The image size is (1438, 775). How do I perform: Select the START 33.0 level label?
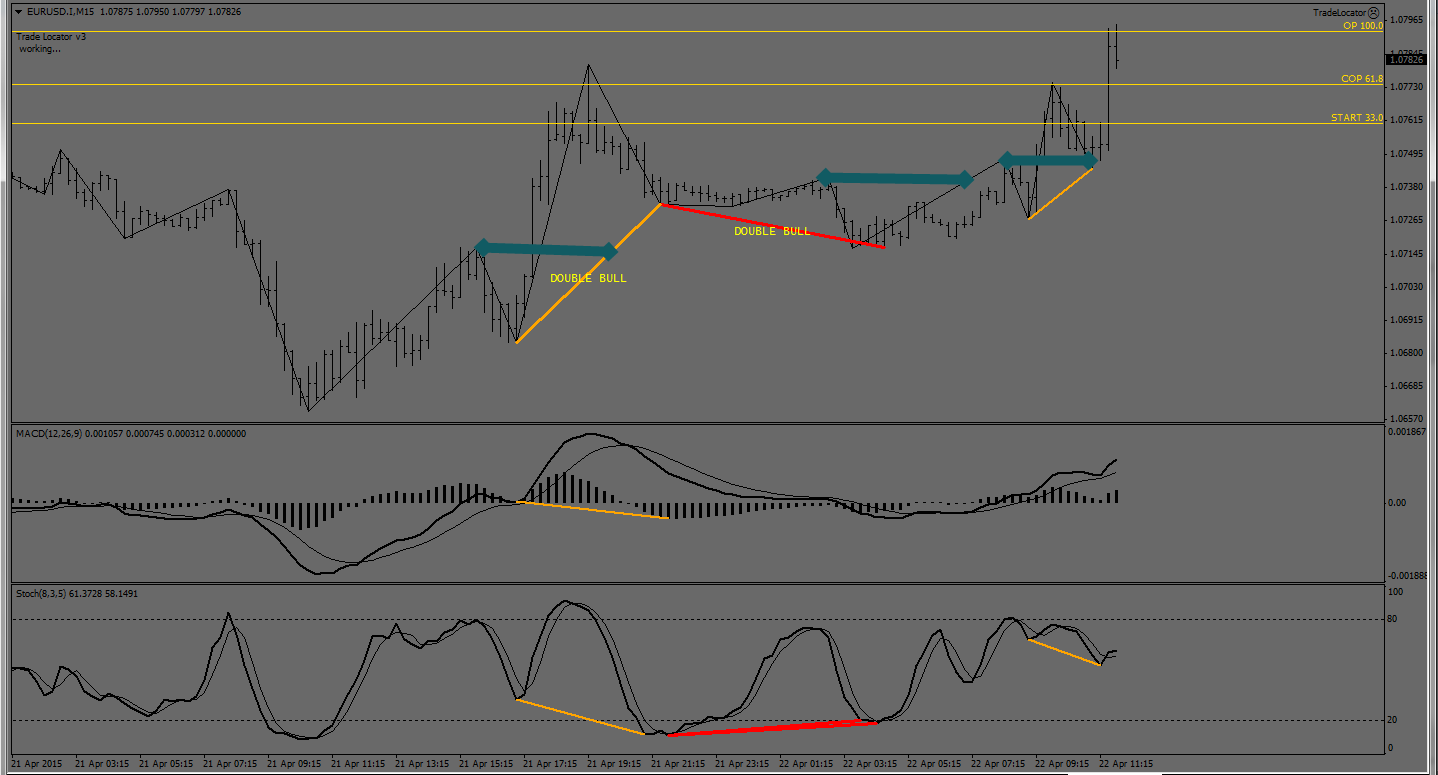1356,118
